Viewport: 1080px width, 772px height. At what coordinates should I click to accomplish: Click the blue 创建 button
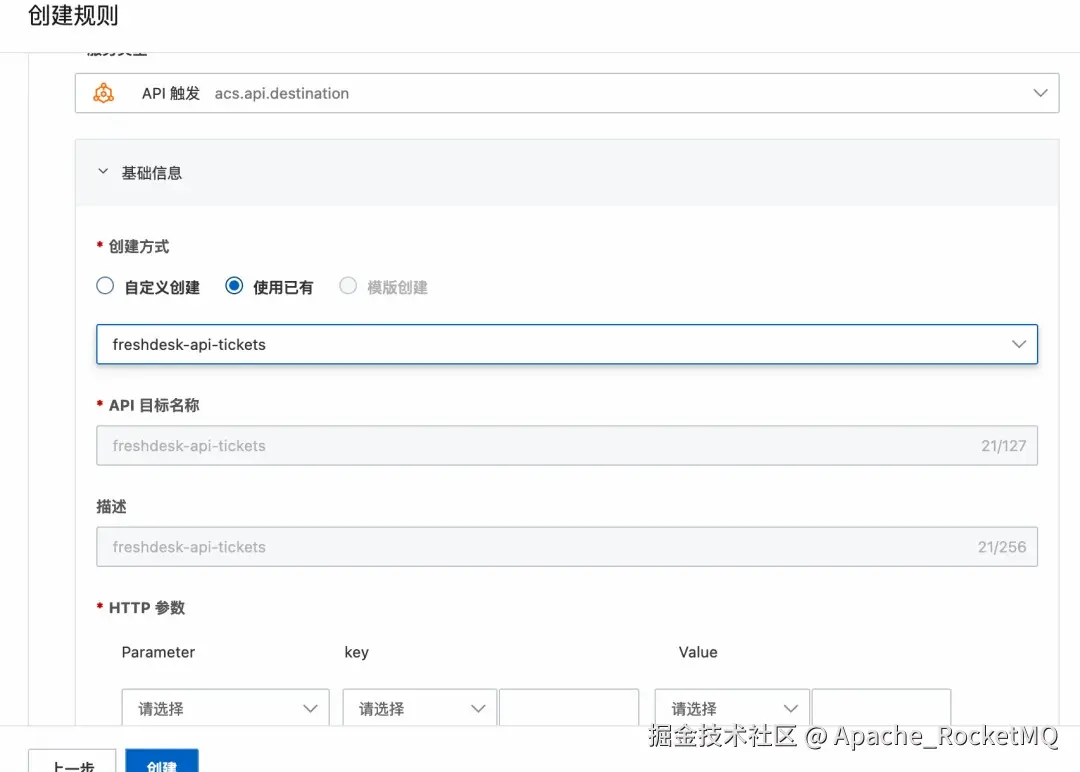click(x=162, y=761)
